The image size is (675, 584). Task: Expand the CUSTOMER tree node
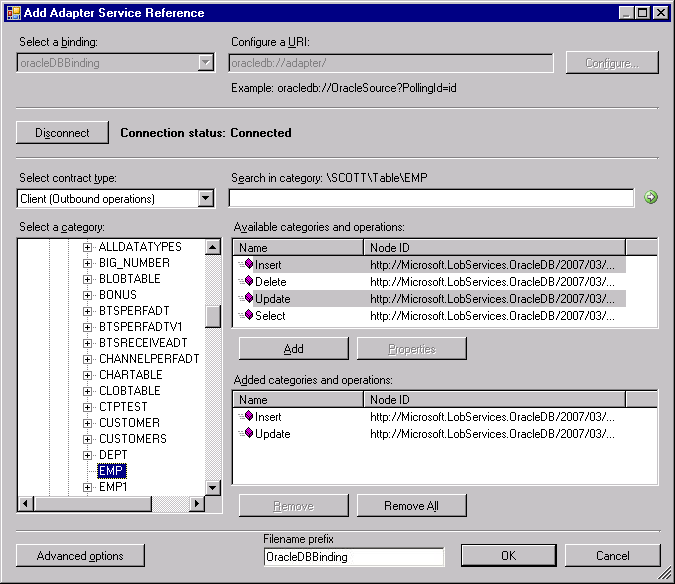87,423
